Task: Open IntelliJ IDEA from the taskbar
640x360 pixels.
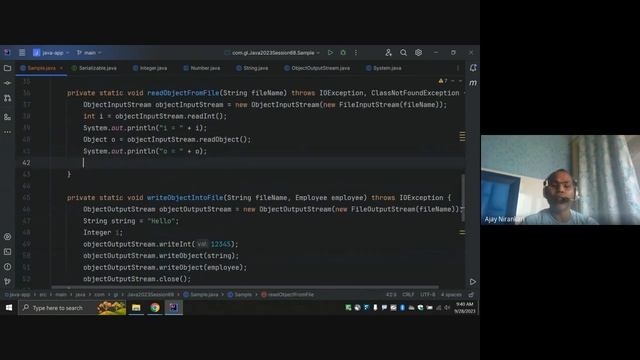Action: point(173,308)
